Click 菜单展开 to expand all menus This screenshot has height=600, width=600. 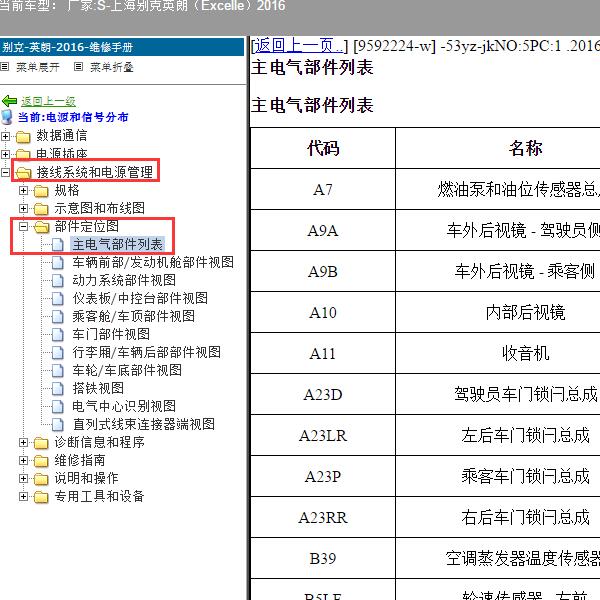(38, 67)
